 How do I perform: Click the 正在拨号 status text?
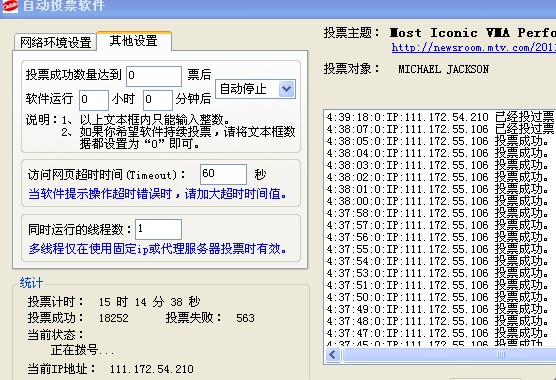(82, 350)
